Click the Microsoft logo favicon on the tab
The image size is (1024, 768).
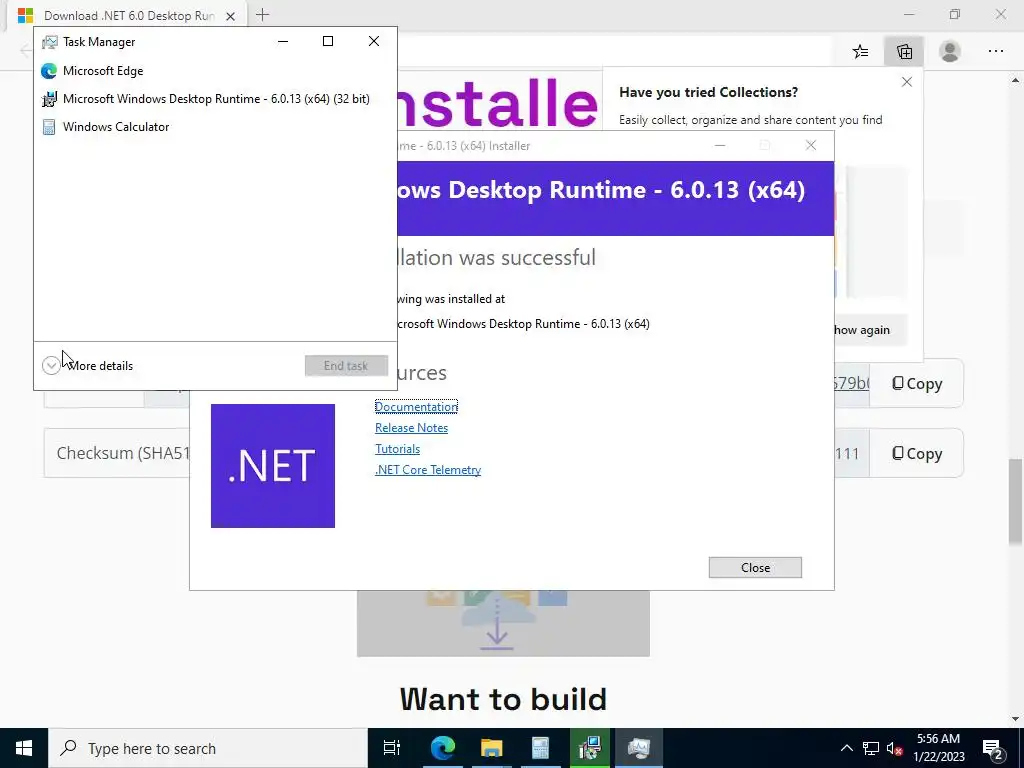click(25, 15)
